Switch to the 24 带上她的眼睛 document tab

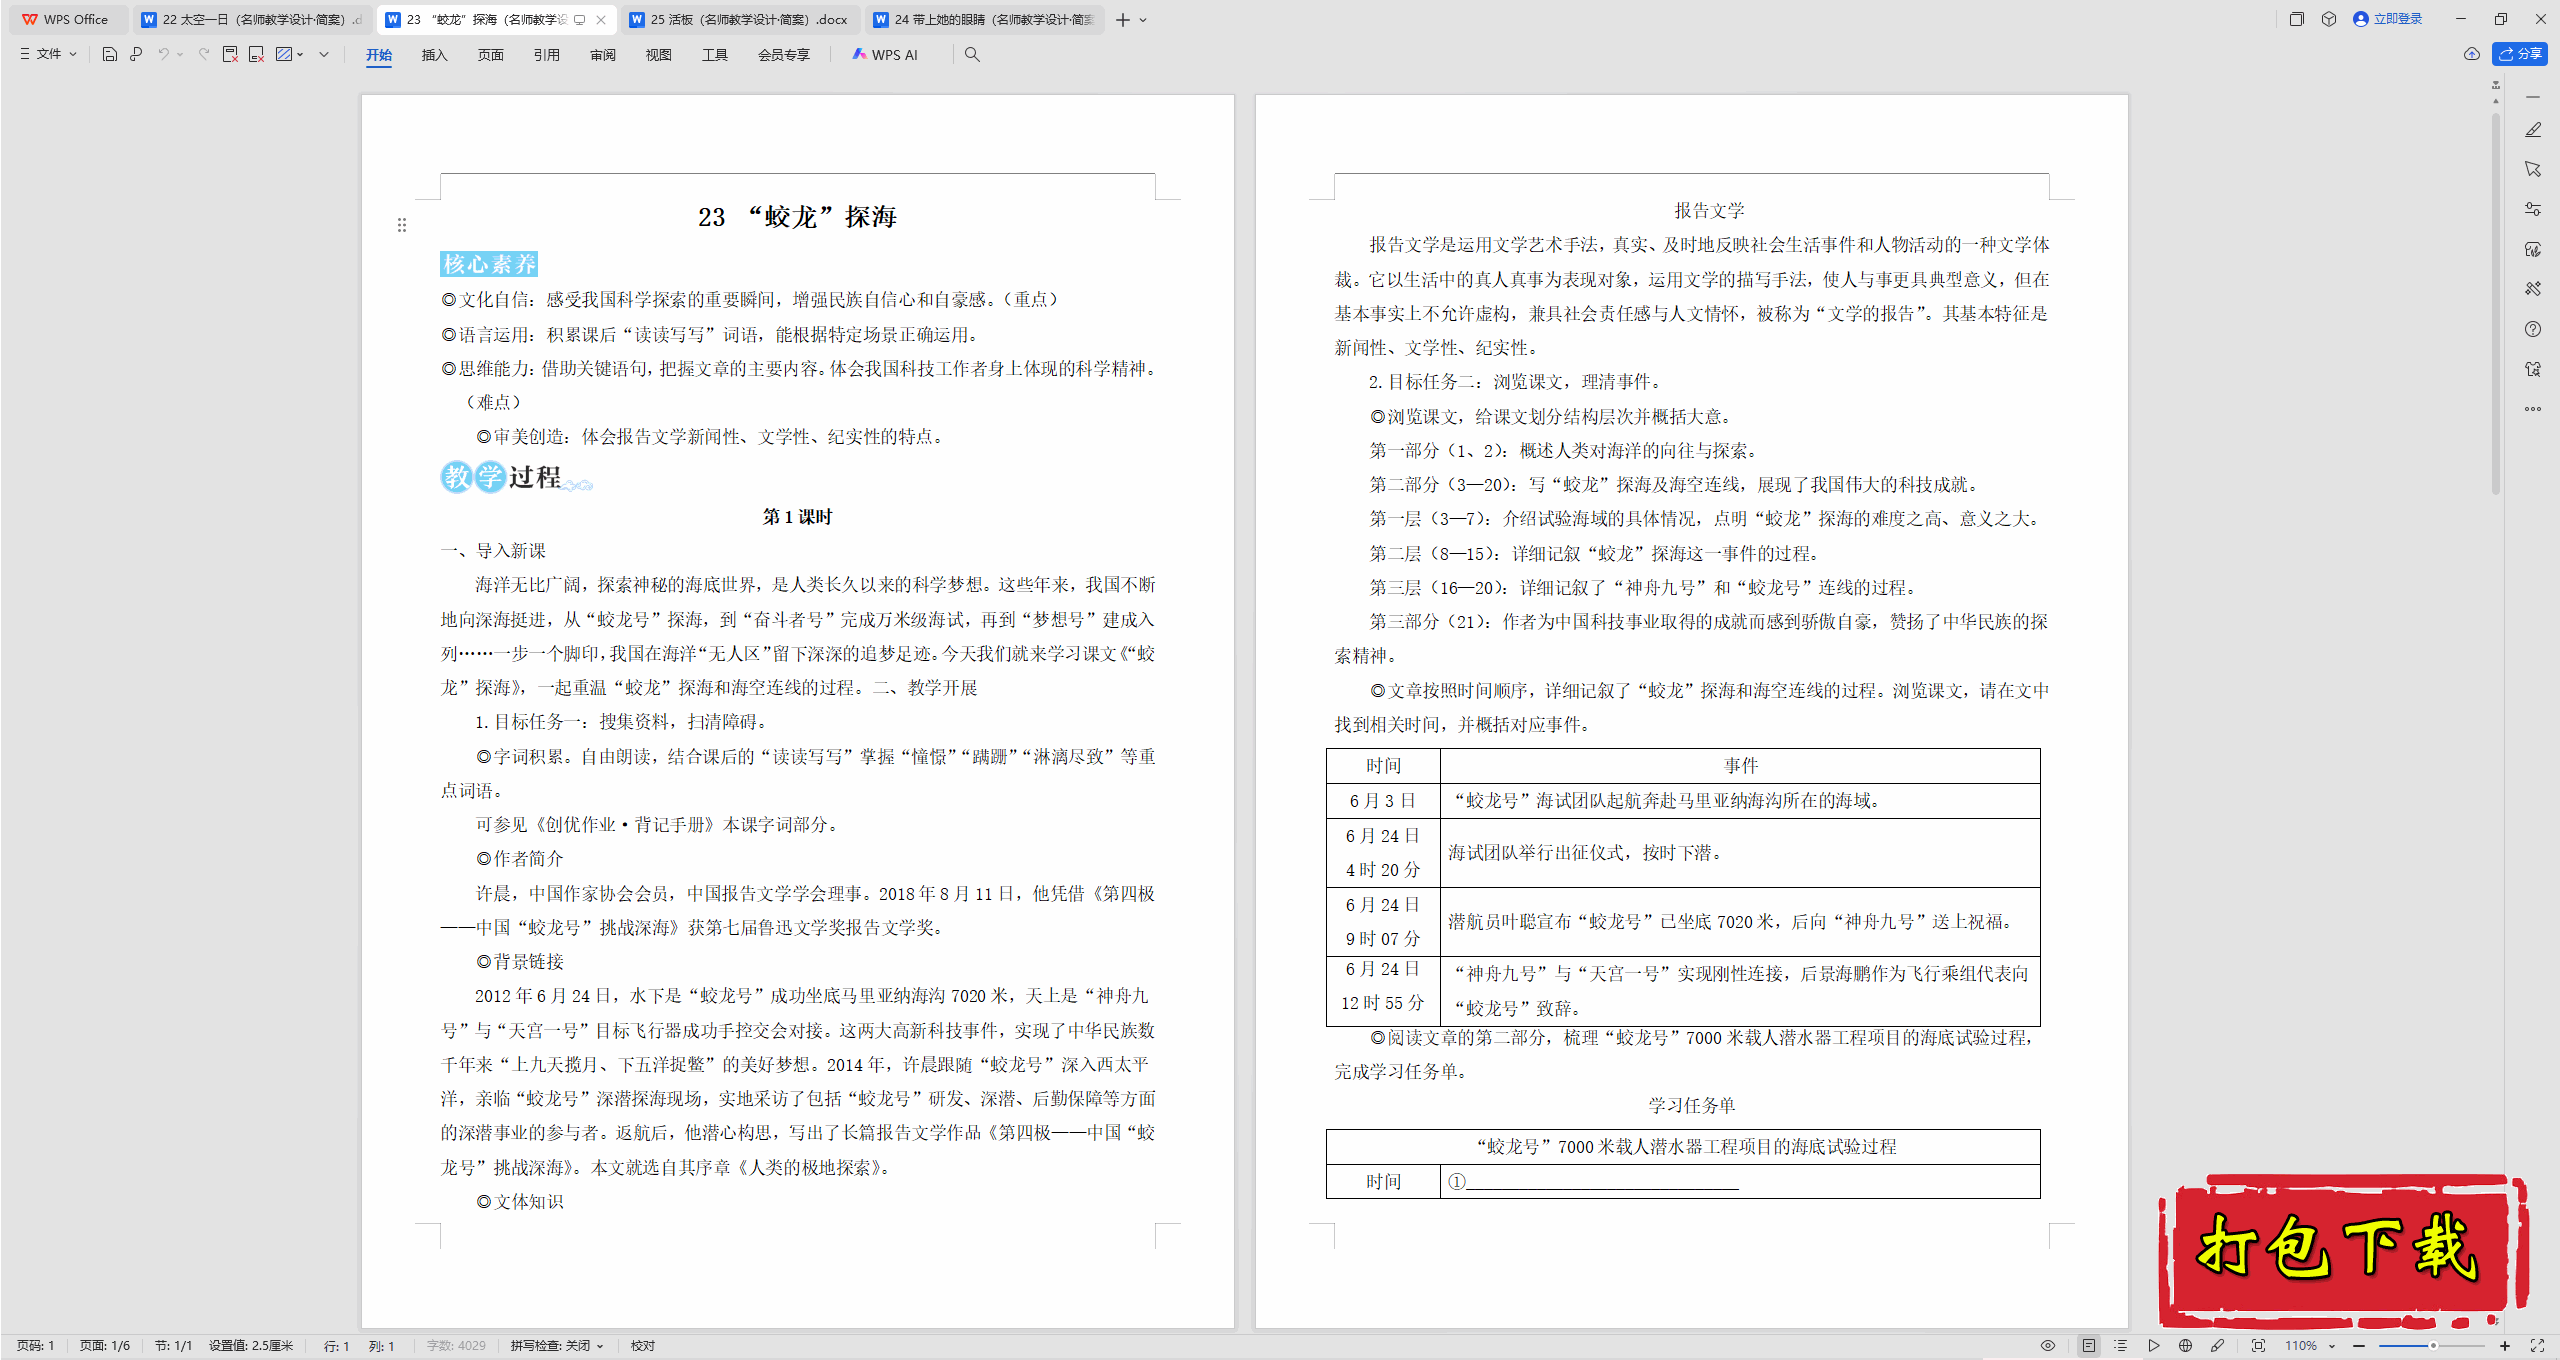coord(985,20)
